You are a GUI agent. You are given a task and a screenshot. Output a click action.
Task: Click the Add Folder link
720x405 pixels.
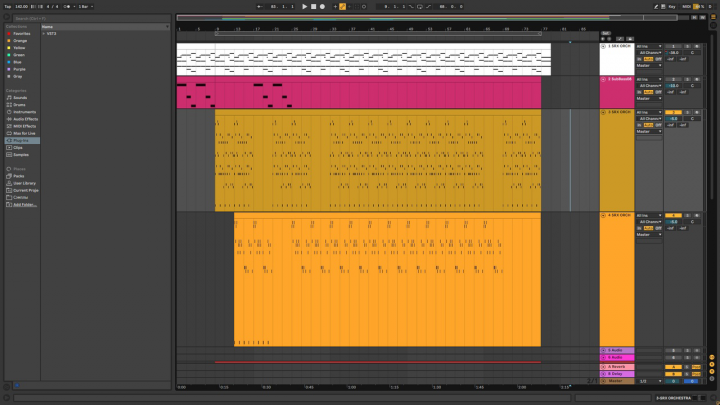tap(24, 204)
